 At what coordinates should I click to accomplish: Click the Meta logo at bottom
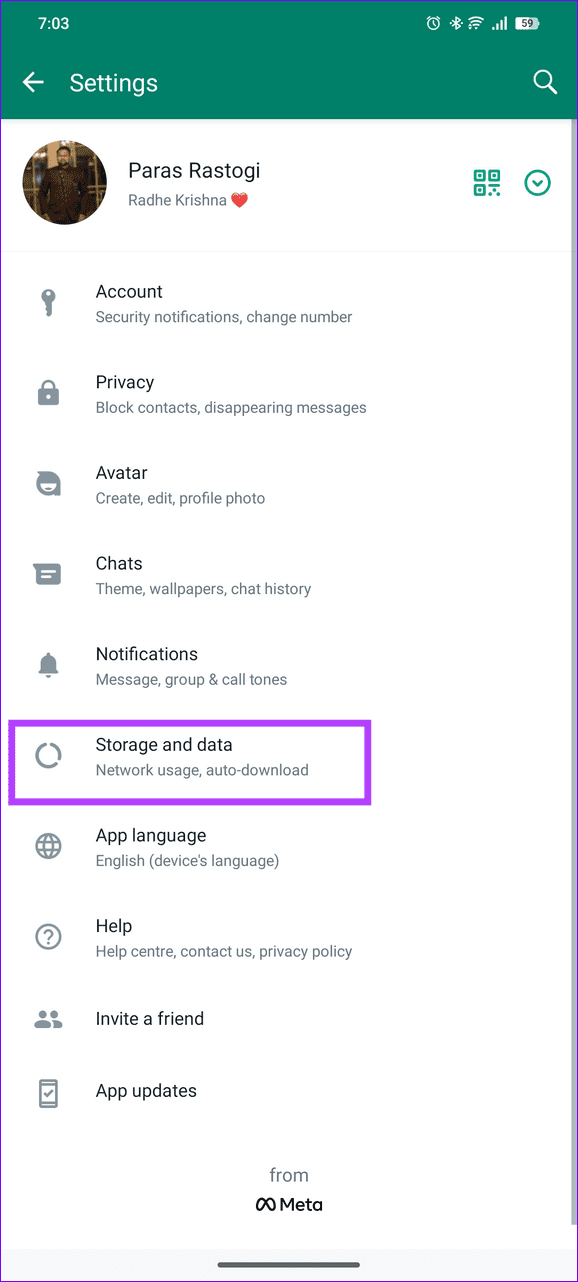(289, 1204)
